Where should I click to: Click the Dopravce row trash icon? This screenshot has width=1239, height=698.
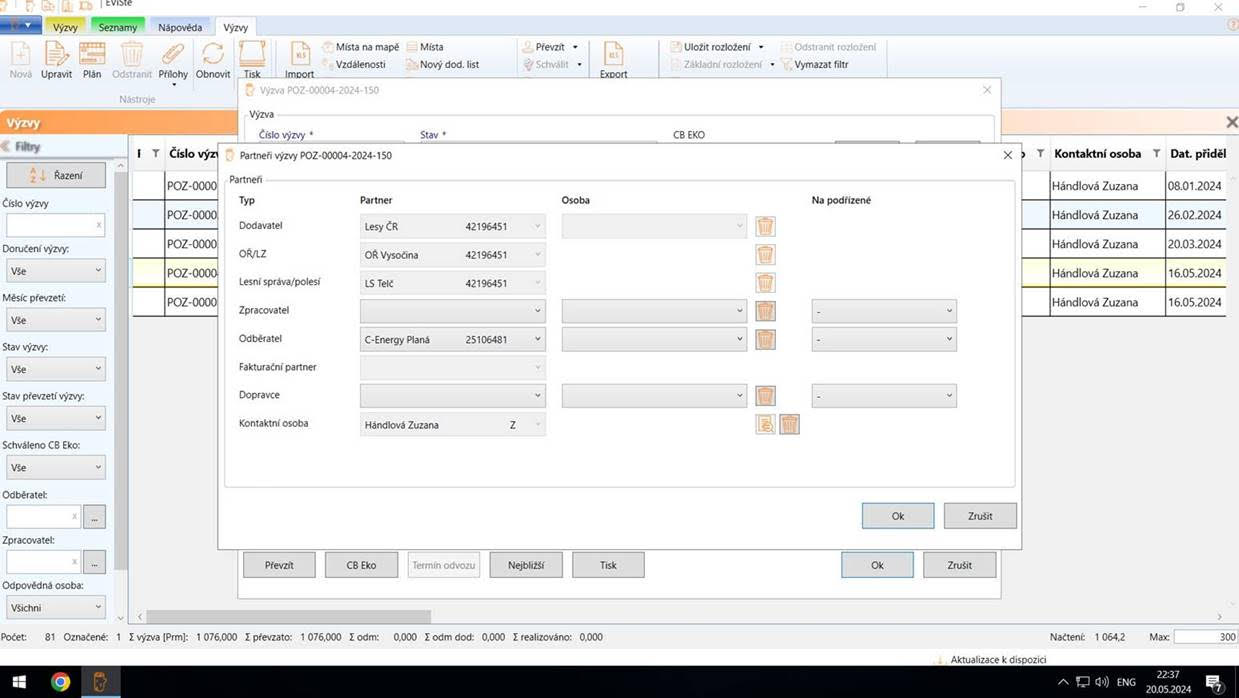coord(765,396)
